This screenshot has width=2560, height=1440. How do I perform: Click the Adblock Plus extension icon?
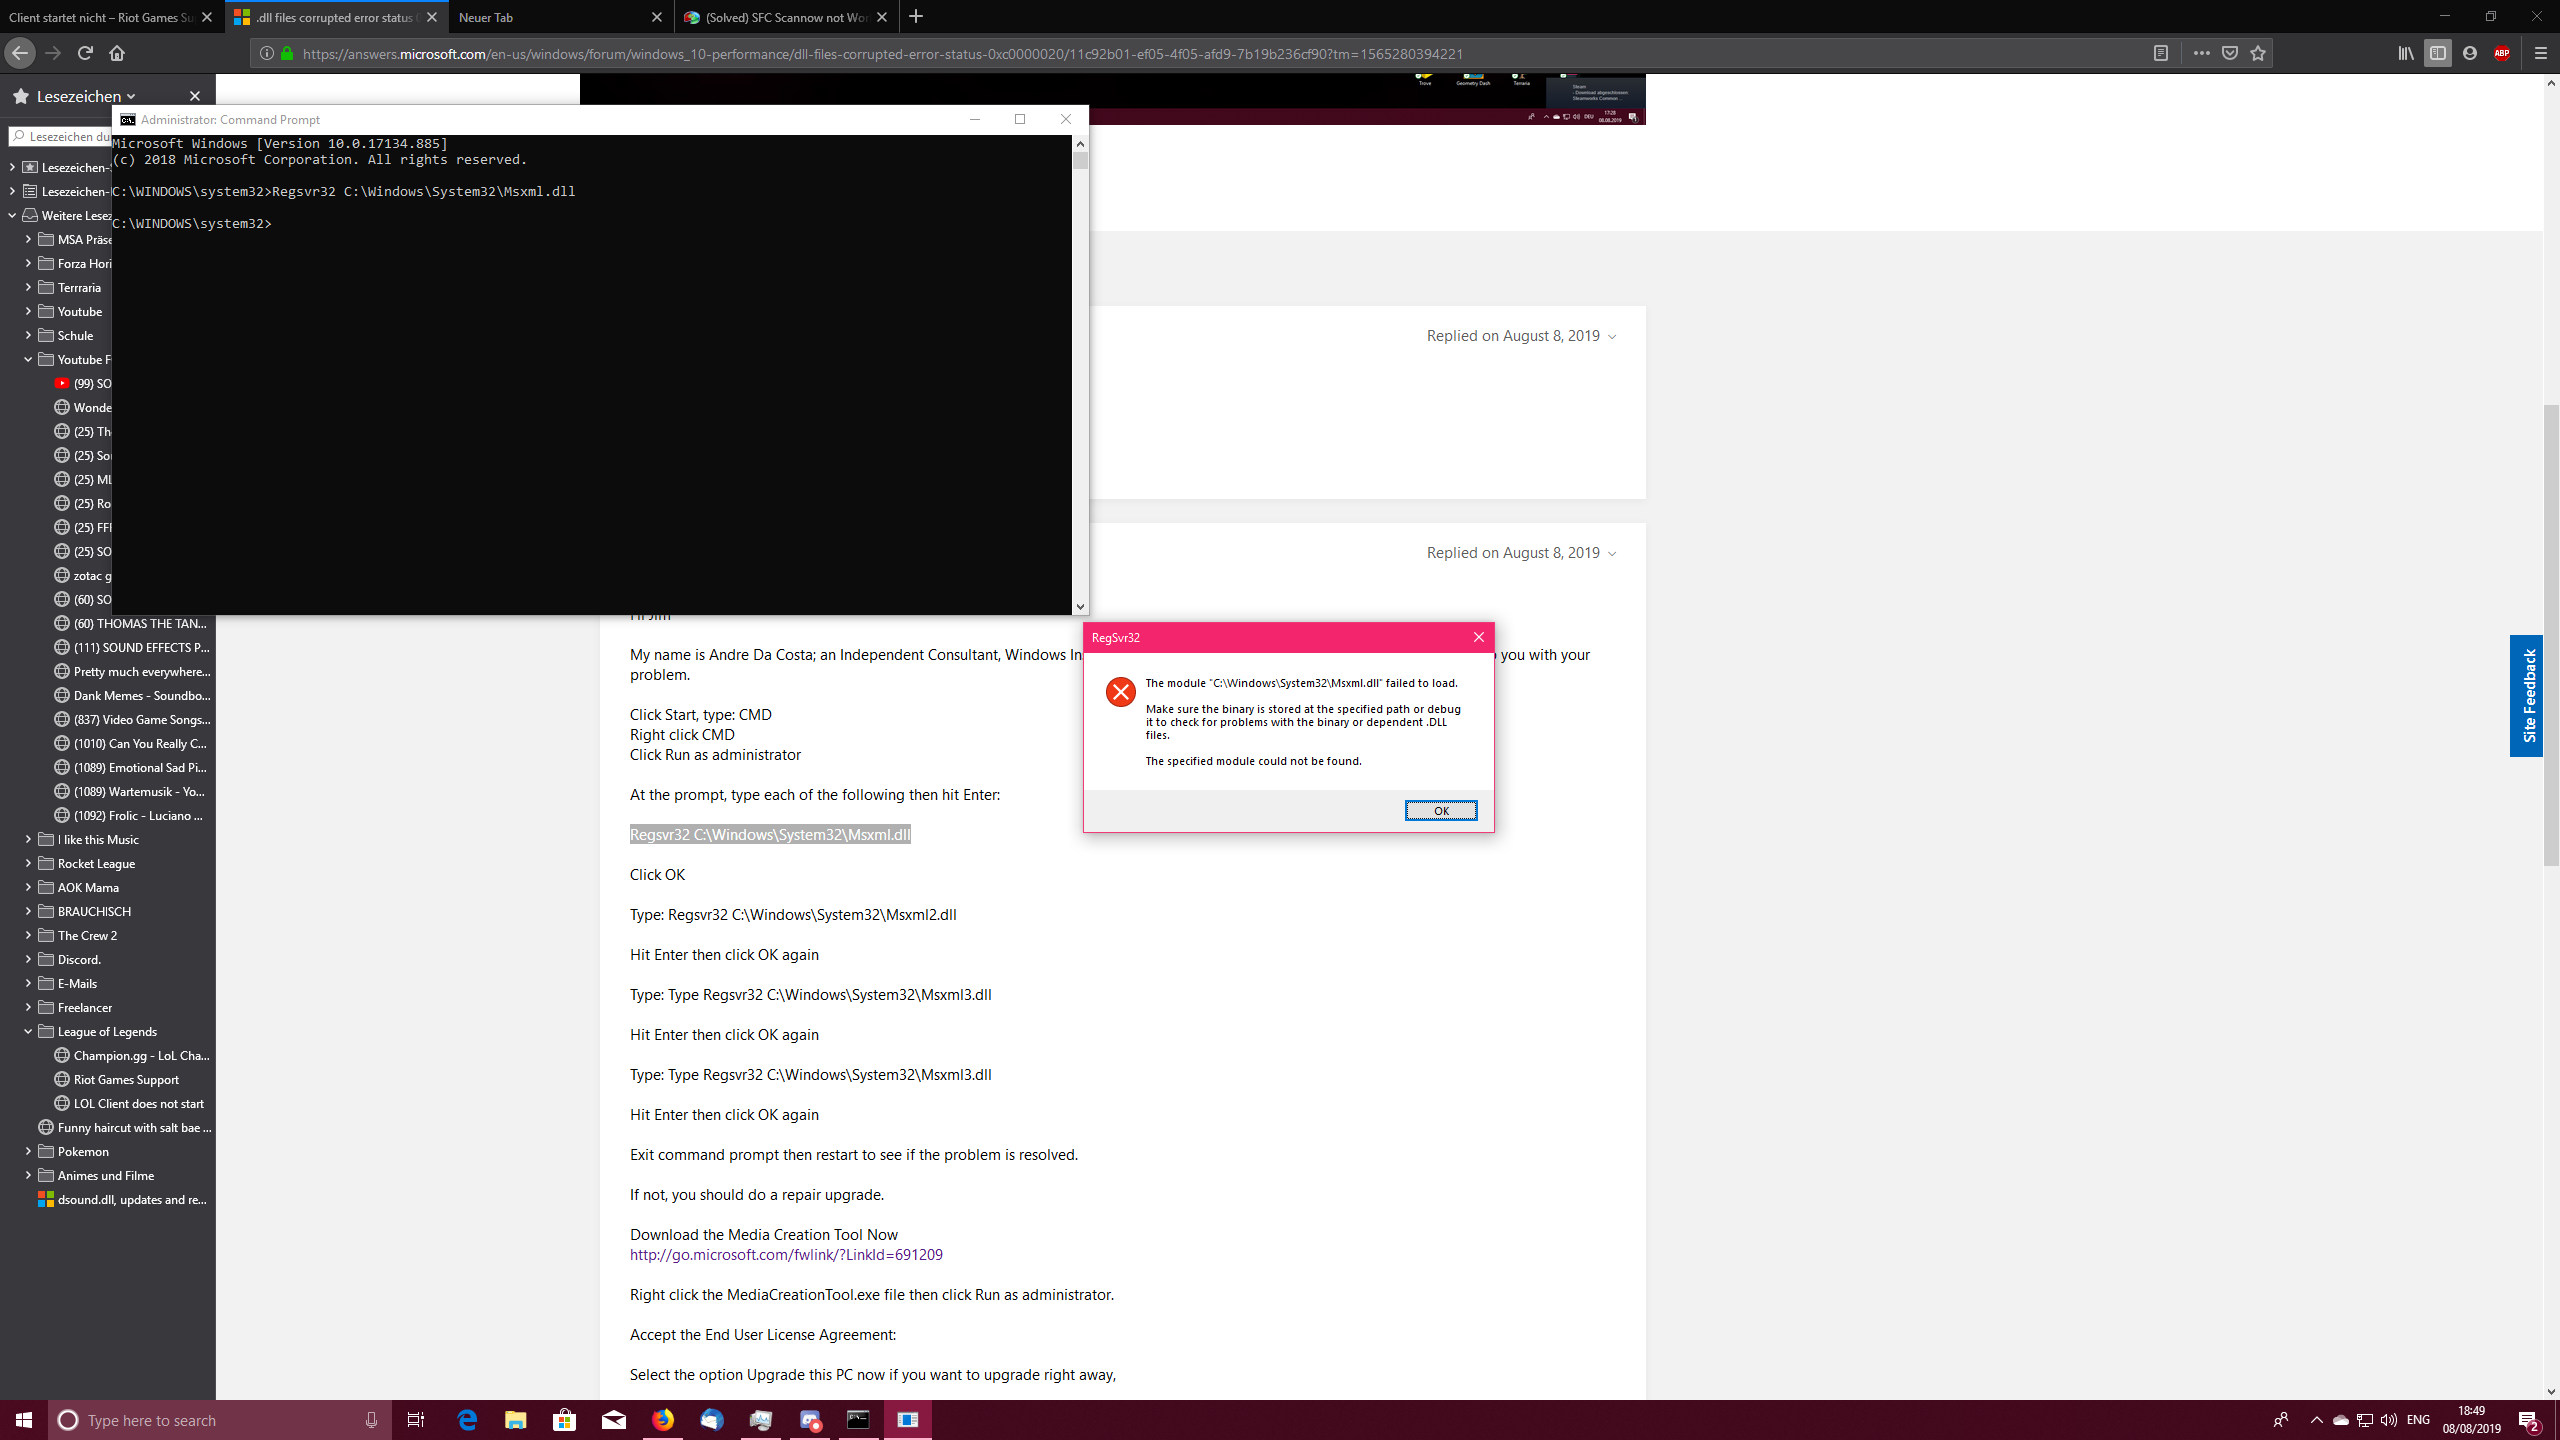[x=2502, y=53]
